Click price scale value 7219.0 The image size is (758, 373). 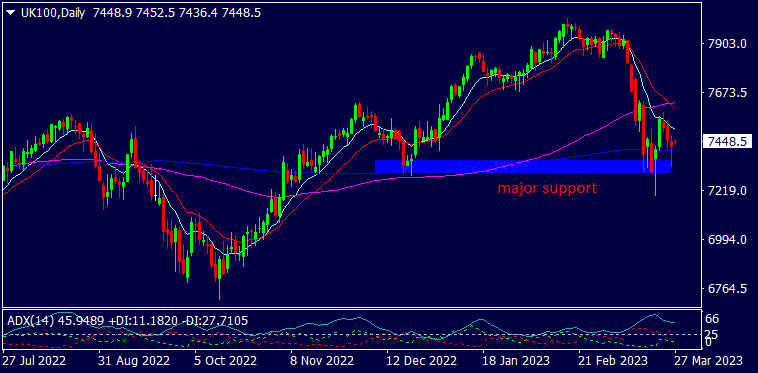728,191
